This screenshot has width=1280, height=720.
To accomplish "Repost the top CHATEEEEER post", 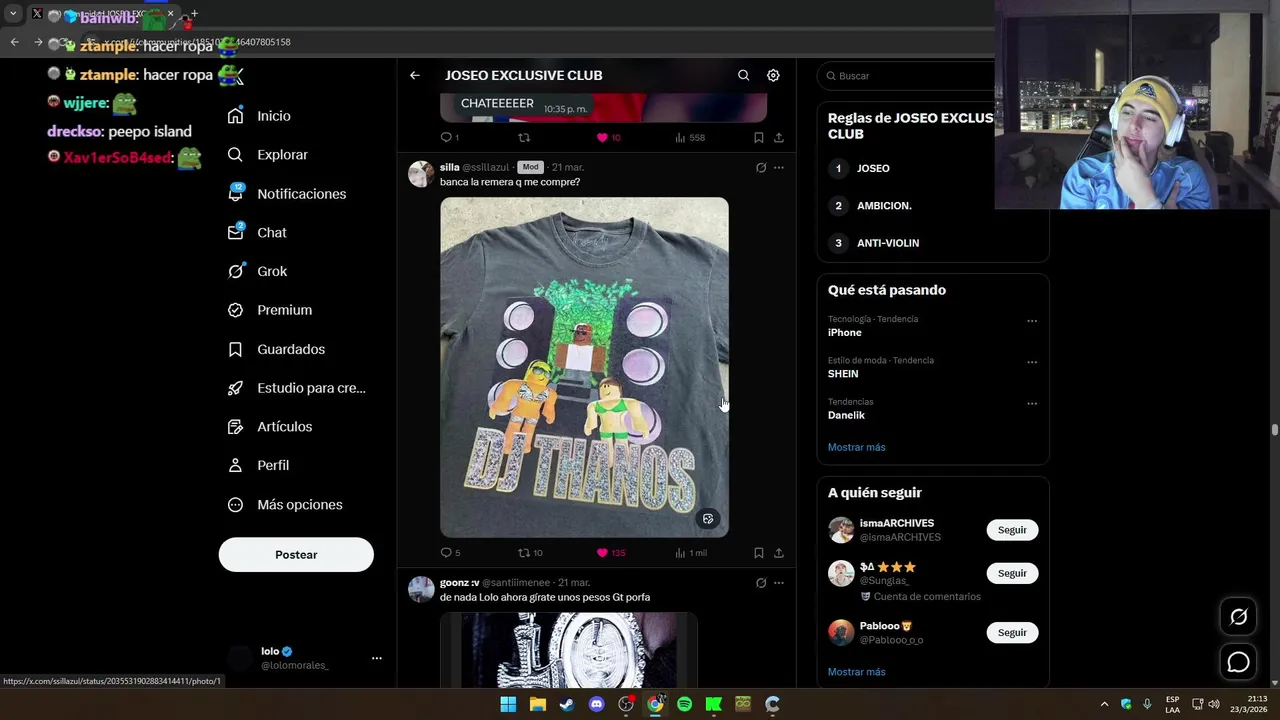I will [524, 138].
